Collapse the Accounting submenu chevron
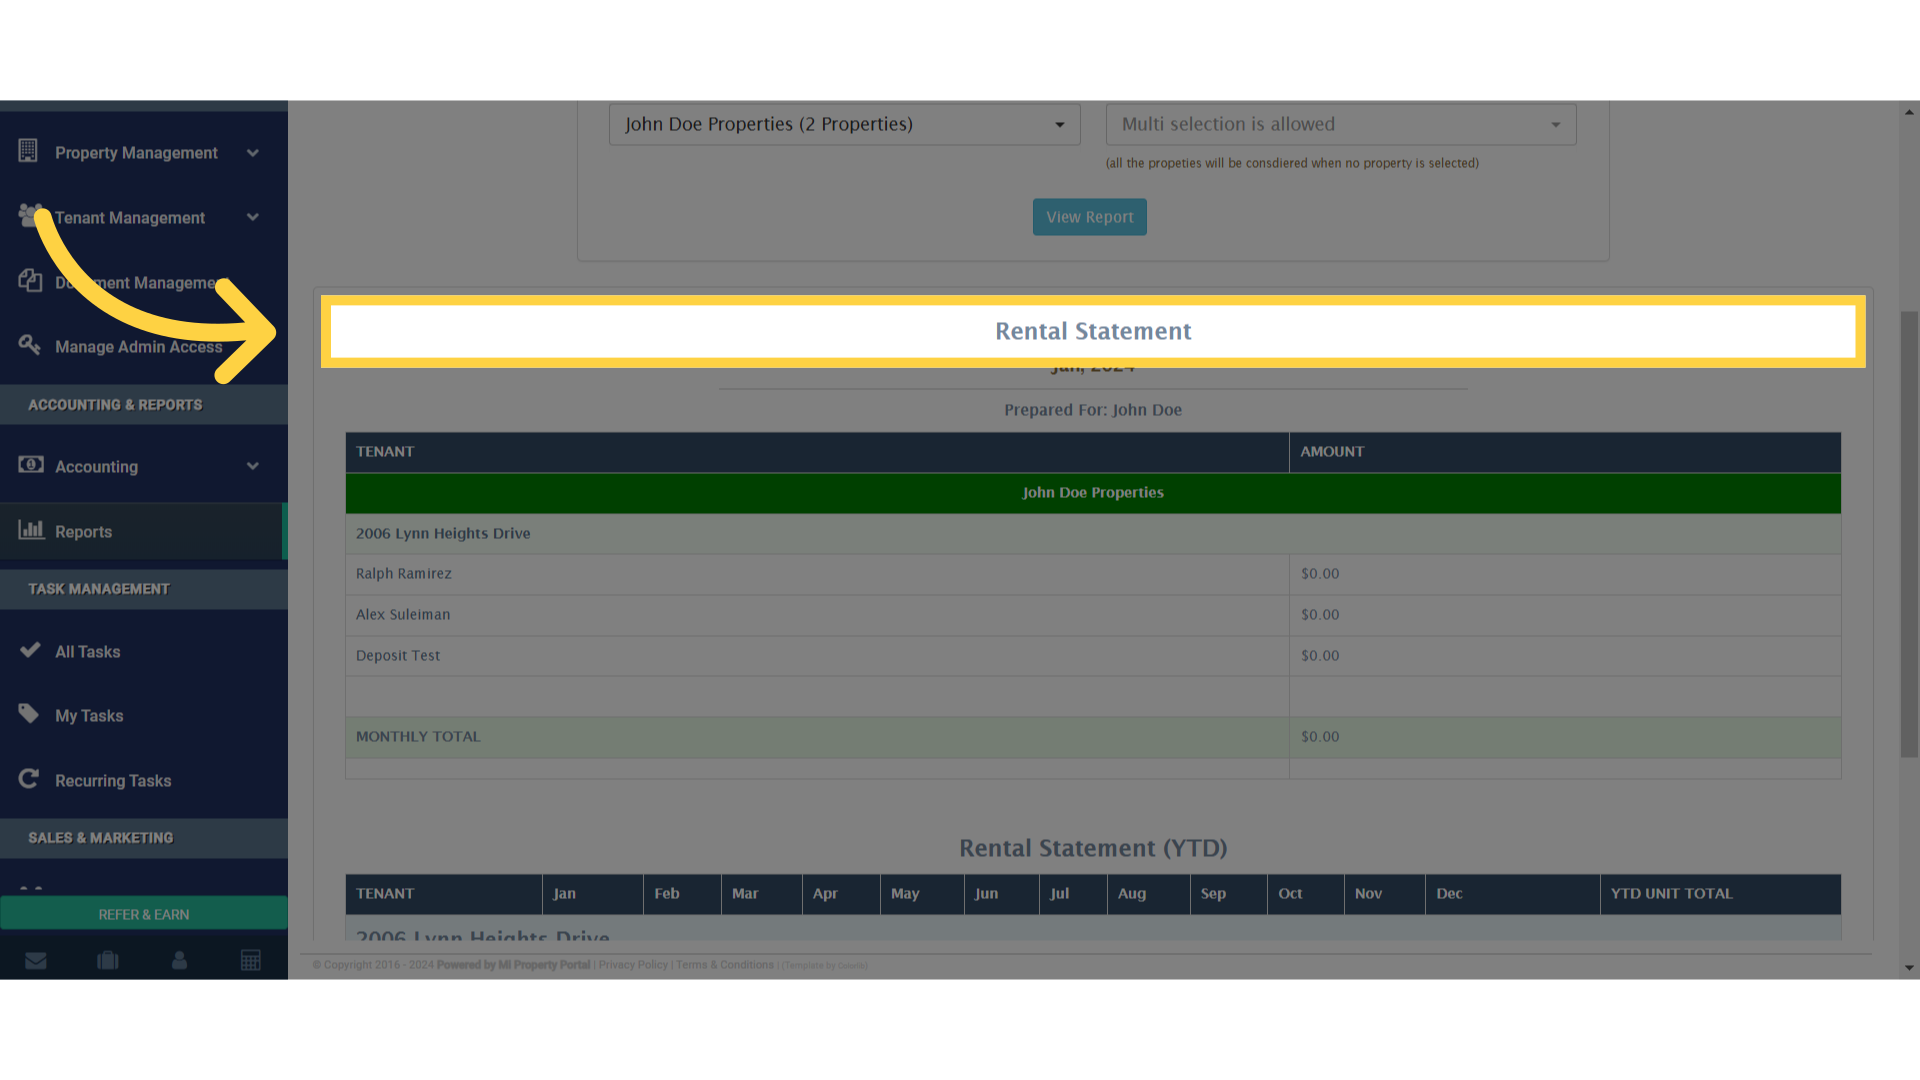1920x1080 pixels. click(252, 465)
